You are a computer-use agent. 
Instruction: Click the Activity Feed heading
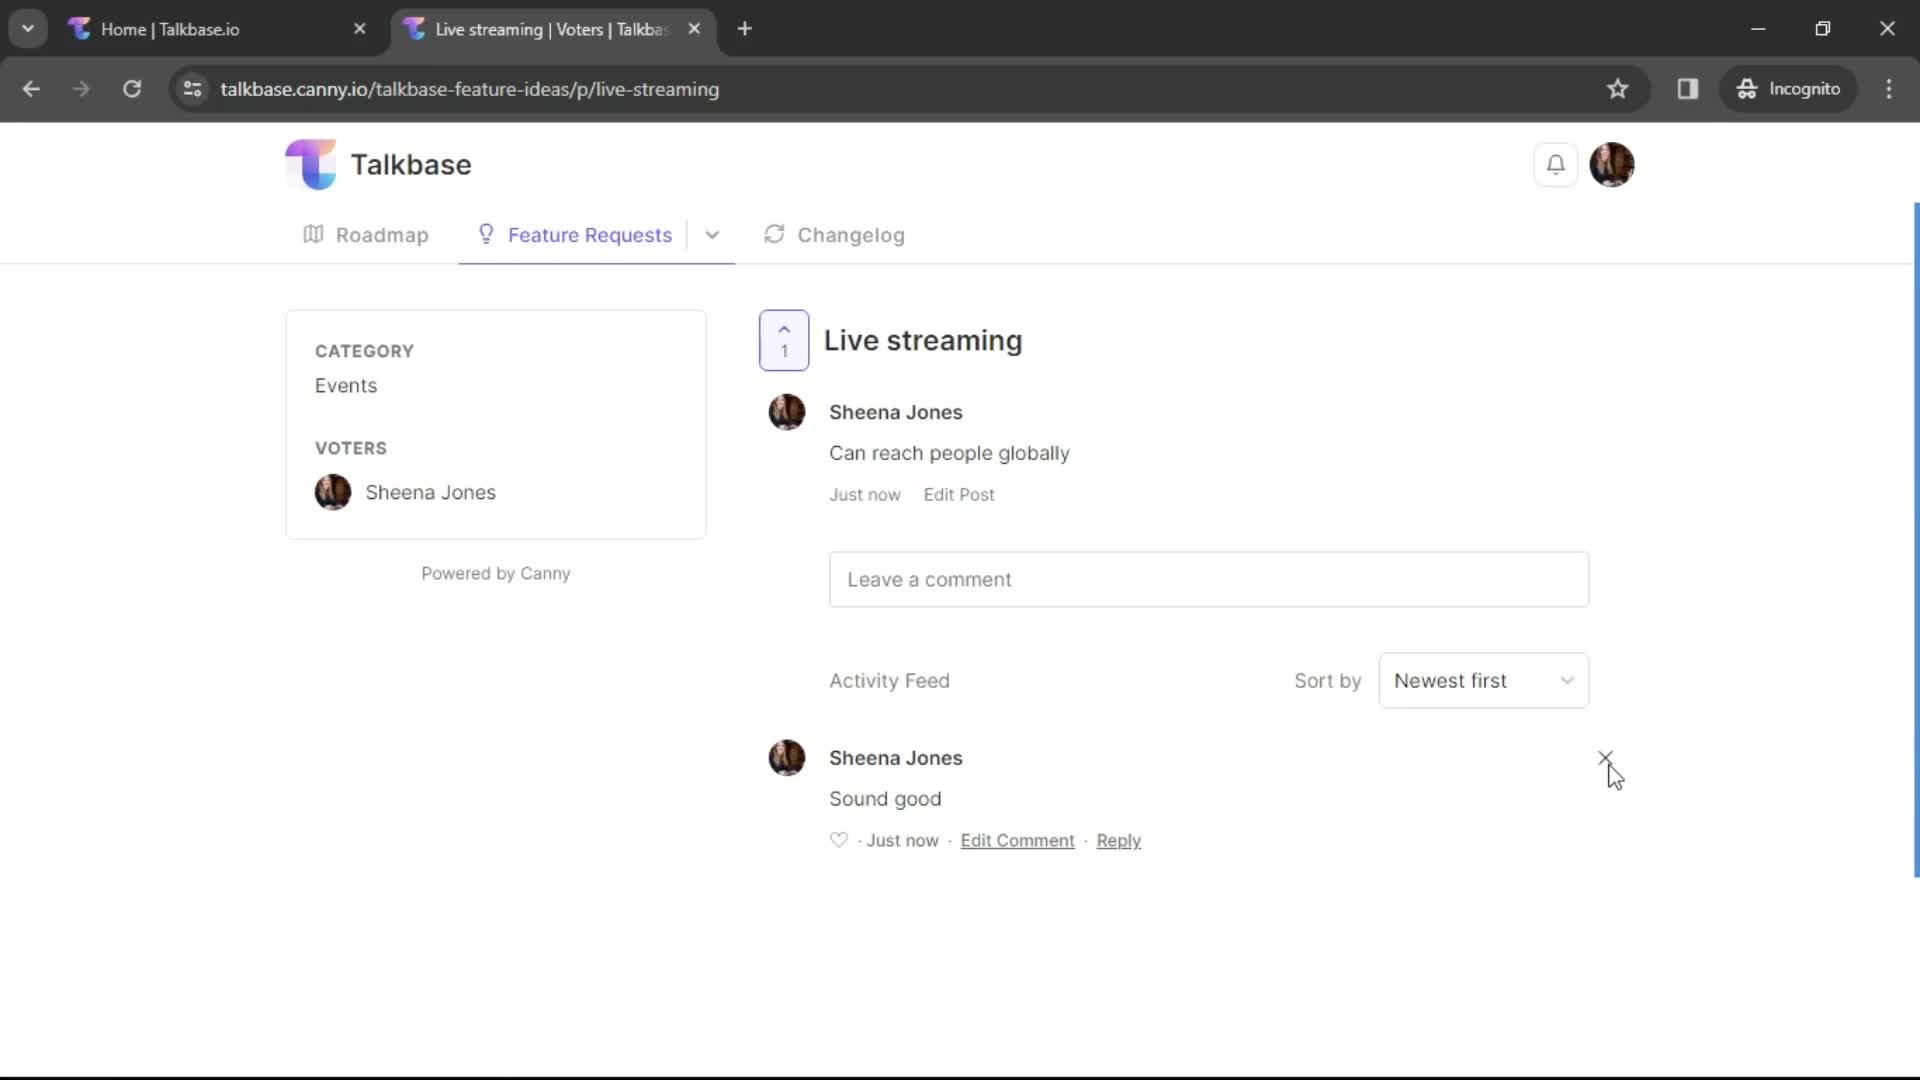click(889, 681)
